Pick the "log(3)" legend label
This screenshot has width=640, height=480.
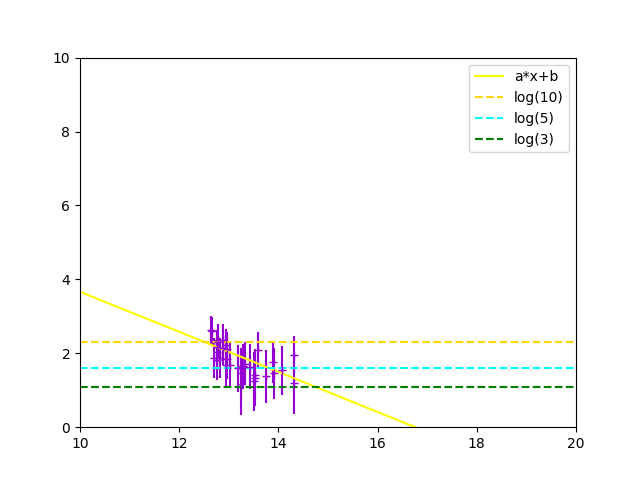pyautogui.click(x=534, y=139)
